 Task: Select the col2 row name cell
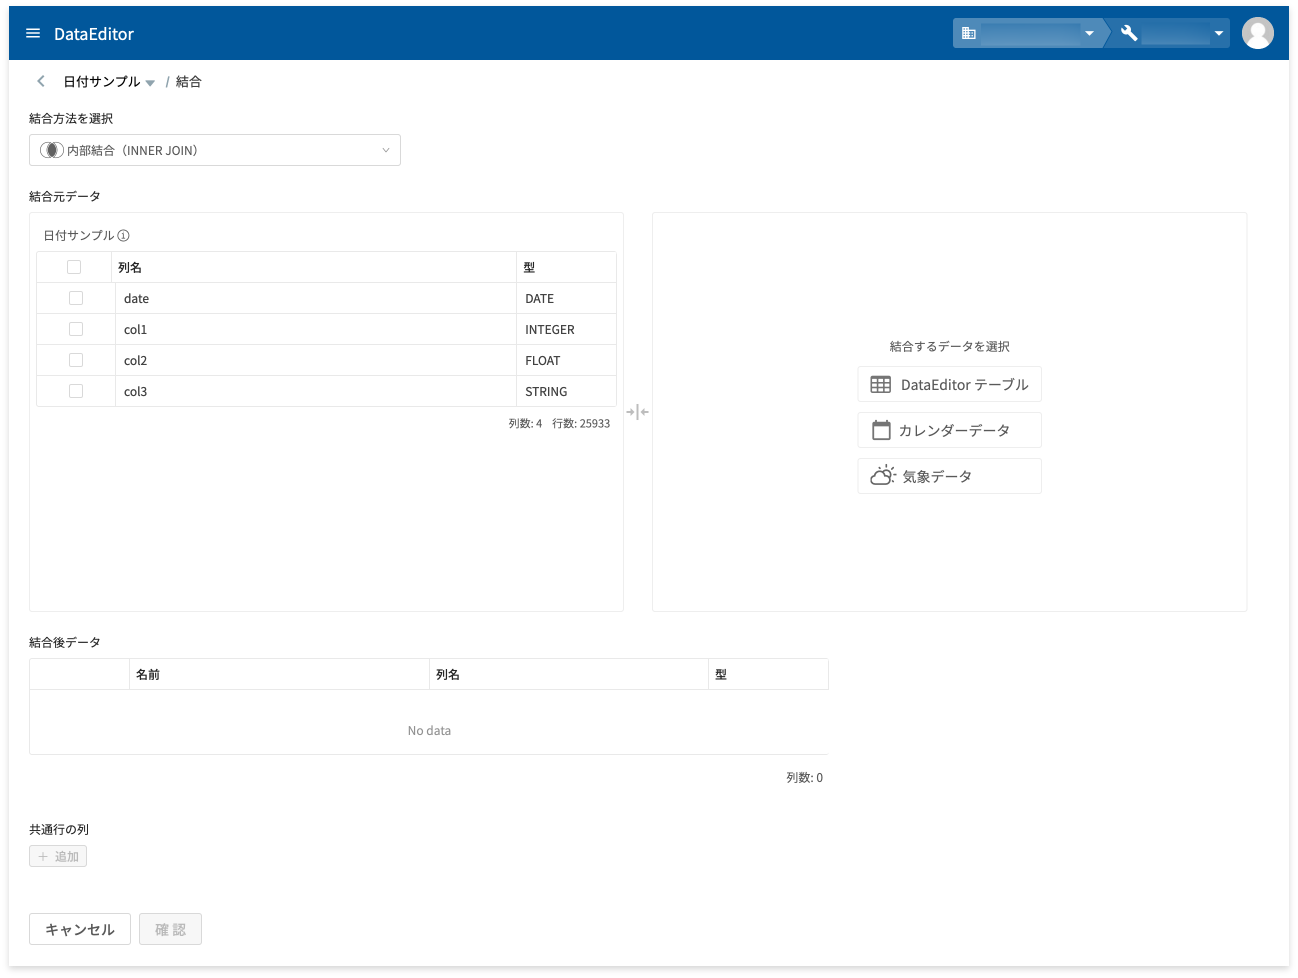(x=316, y=360)
